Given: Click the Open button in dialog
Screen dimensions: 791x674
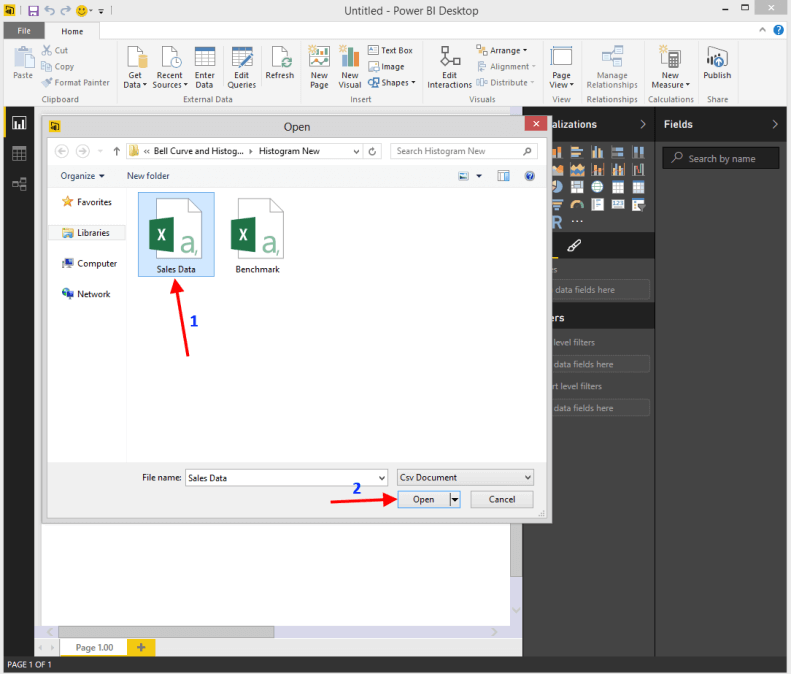Looking at the screenshot, I should (x=423, y=499).
